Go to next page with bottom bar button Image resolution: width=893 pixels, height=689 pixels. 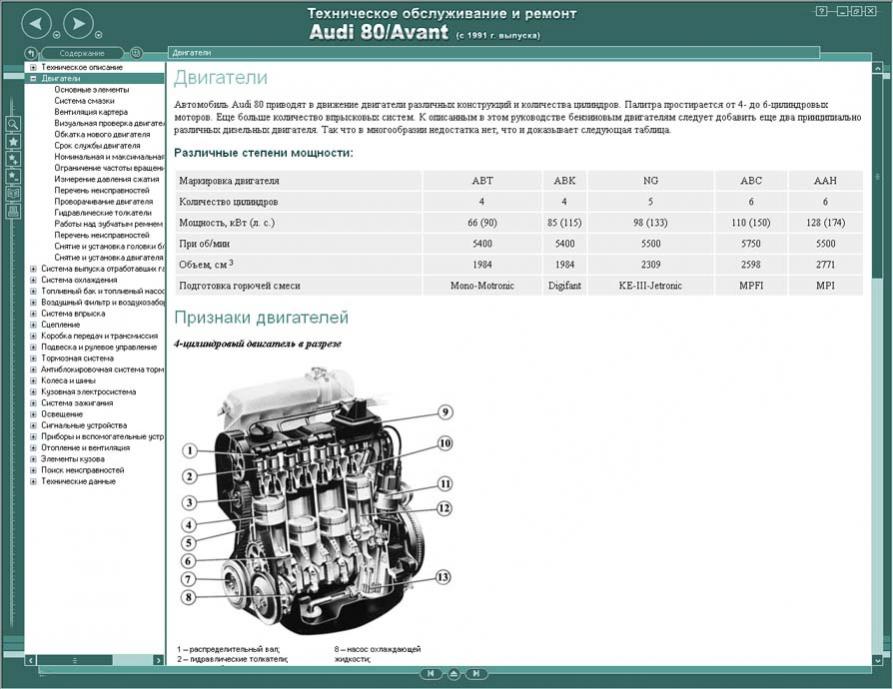476,674
